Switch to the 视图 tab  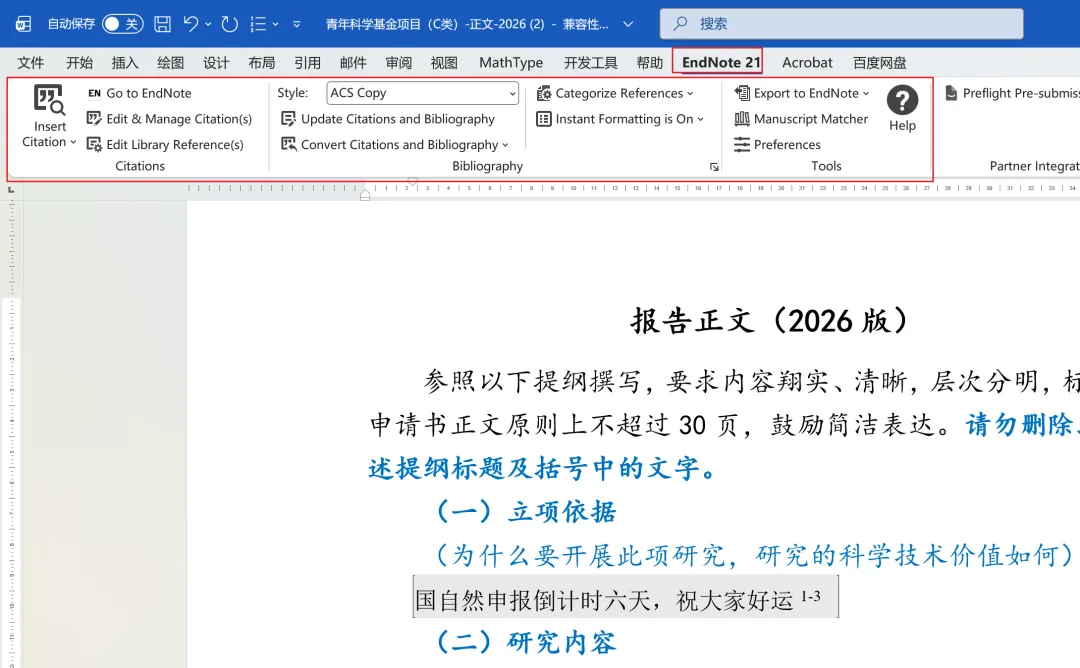click(x=444, y=63)
